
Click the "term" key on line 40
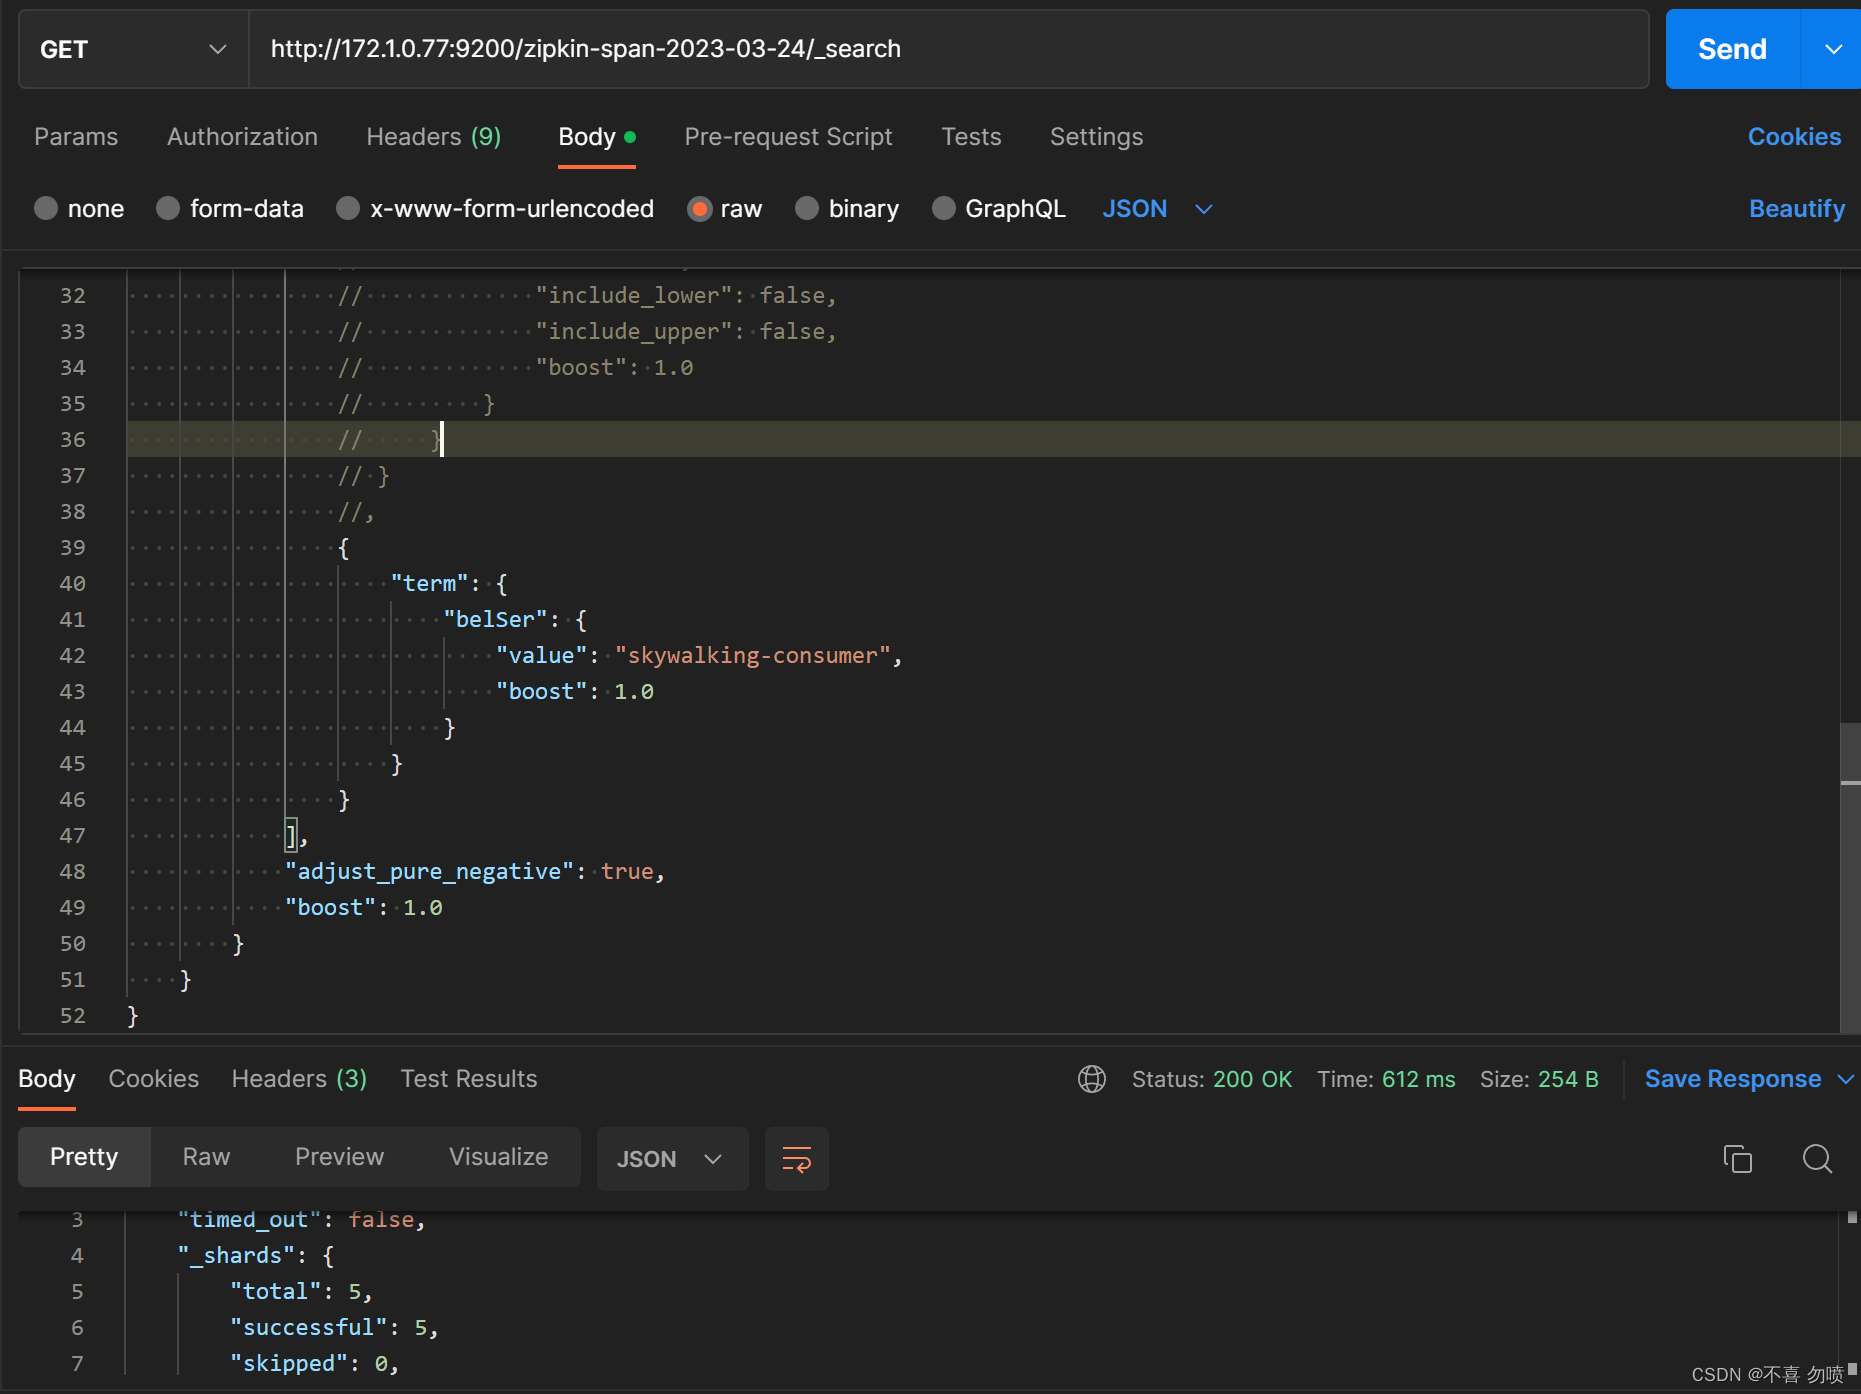coord(429,584)
